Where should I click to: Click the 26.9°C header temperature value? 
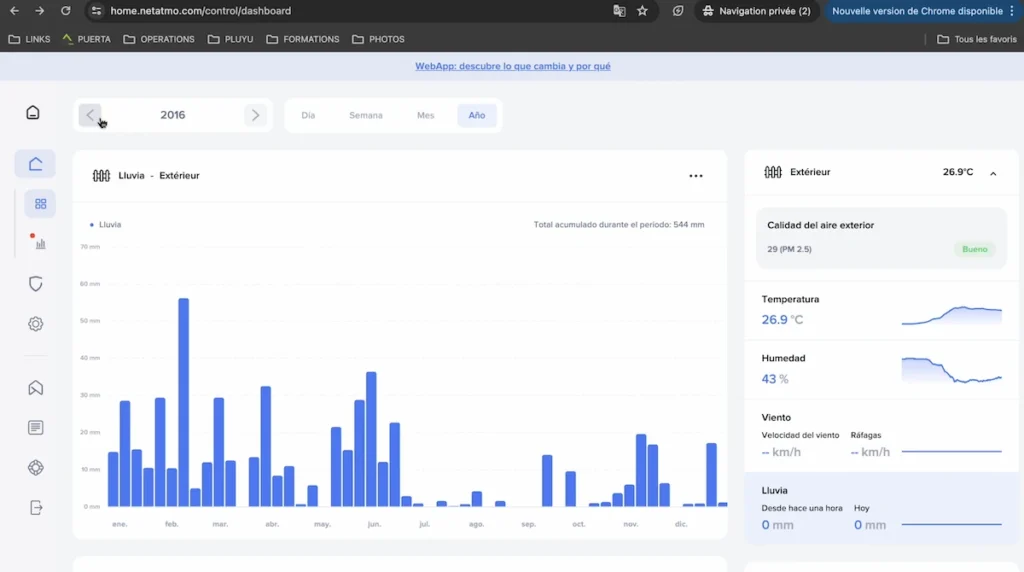pos(957,172)
